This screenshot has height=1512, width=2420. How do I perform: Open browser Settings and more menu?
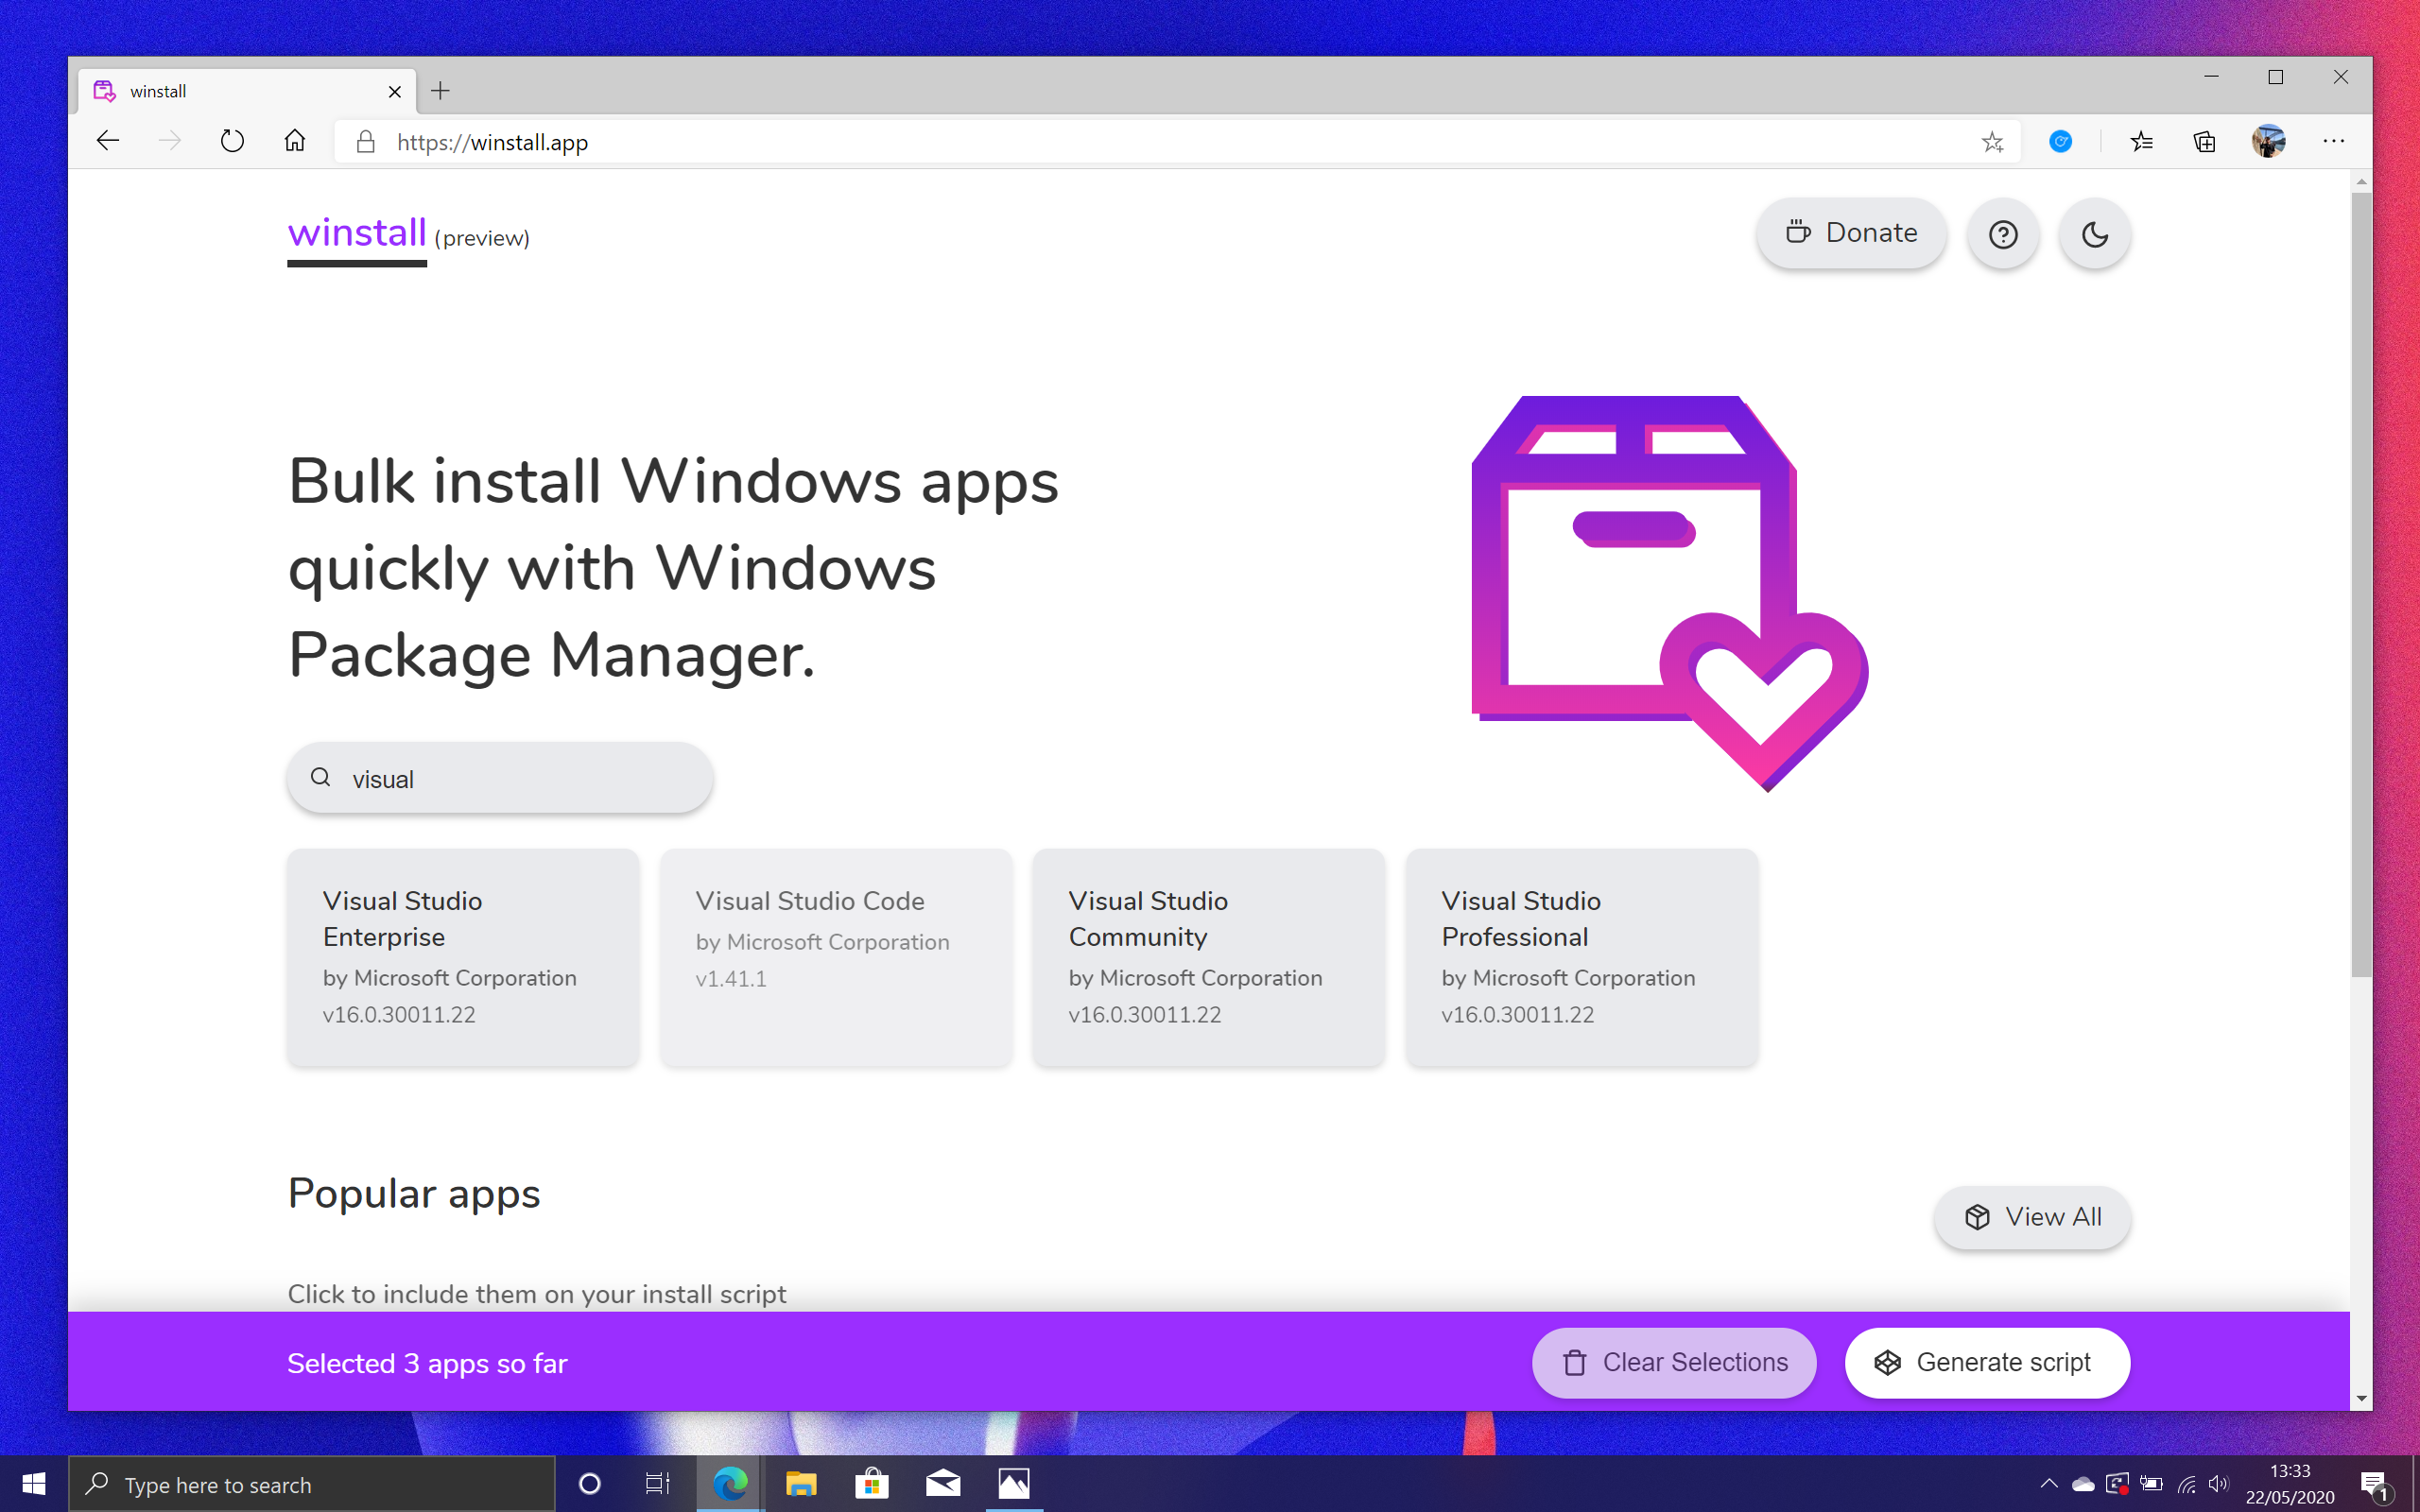pyautogui.click(x=2333, y=142)
